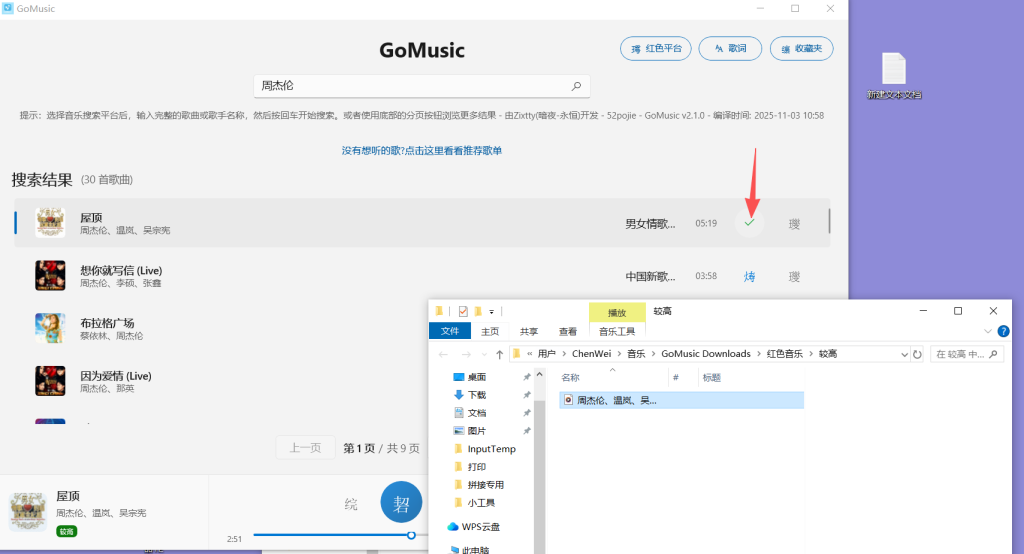
Task: Expand the Explorer ribbon with the chevron
Action: [988, 331]
